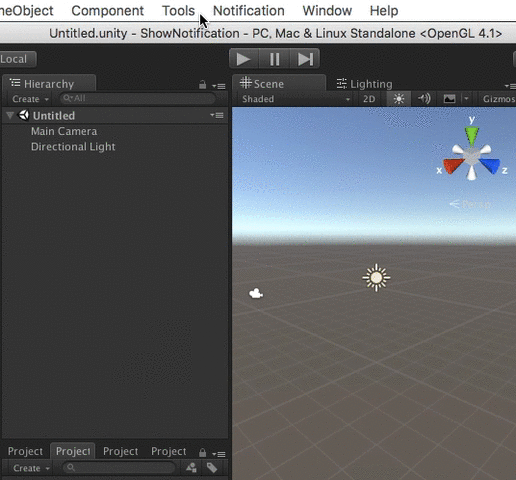Select Directional Light in Hierarchy
516x480 pixels.
(x=73, y=147)
